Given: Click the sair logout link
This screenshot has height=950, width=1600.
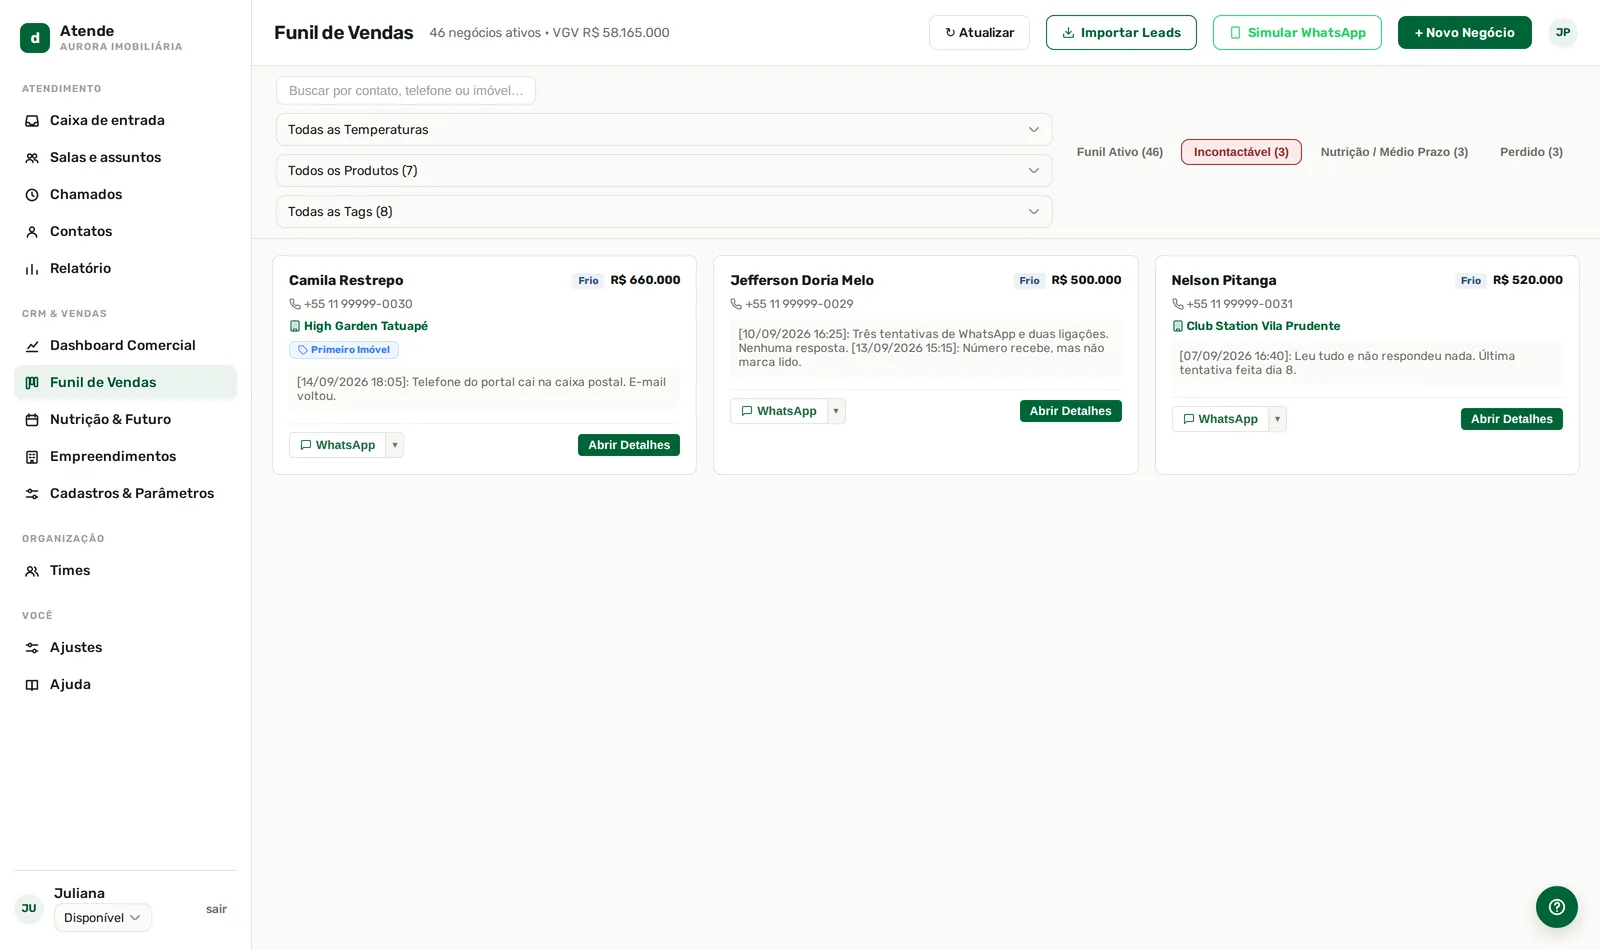Looking at the screenshot, I should pyautogui.click(x=216, y=909).
